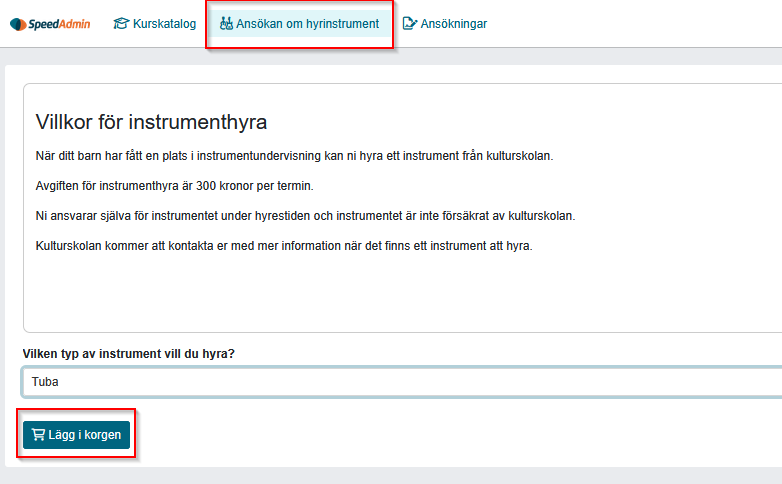Click the sentence starting 'Ni ansvarar själva'
Image resolution: width=782 pixels, height=484 pixels.
(x=305, y=216)
